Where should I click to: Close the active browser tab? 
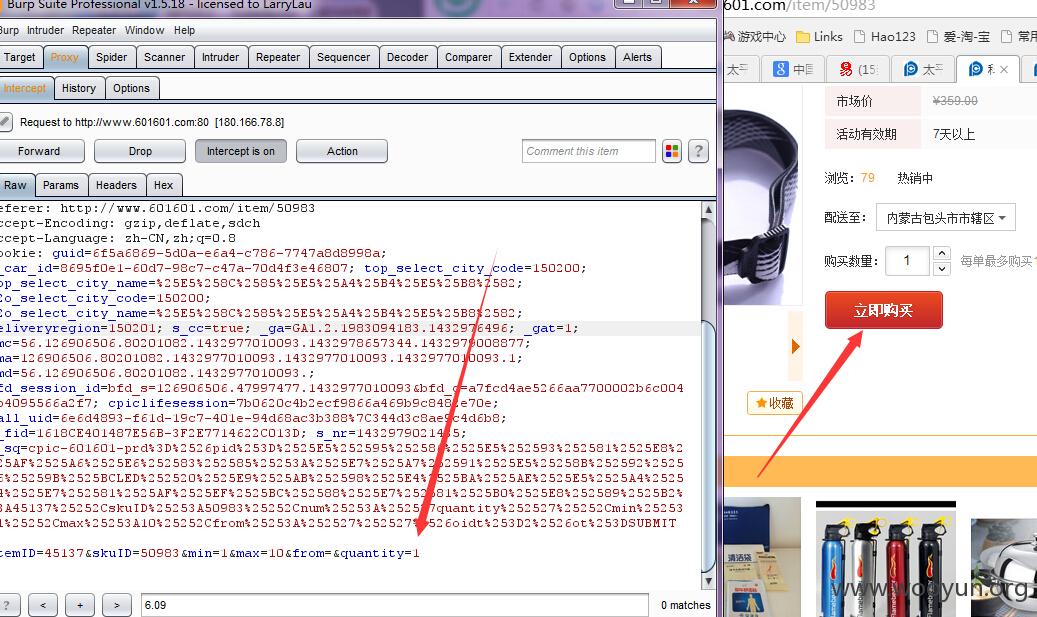click(x=1004, y=69)
